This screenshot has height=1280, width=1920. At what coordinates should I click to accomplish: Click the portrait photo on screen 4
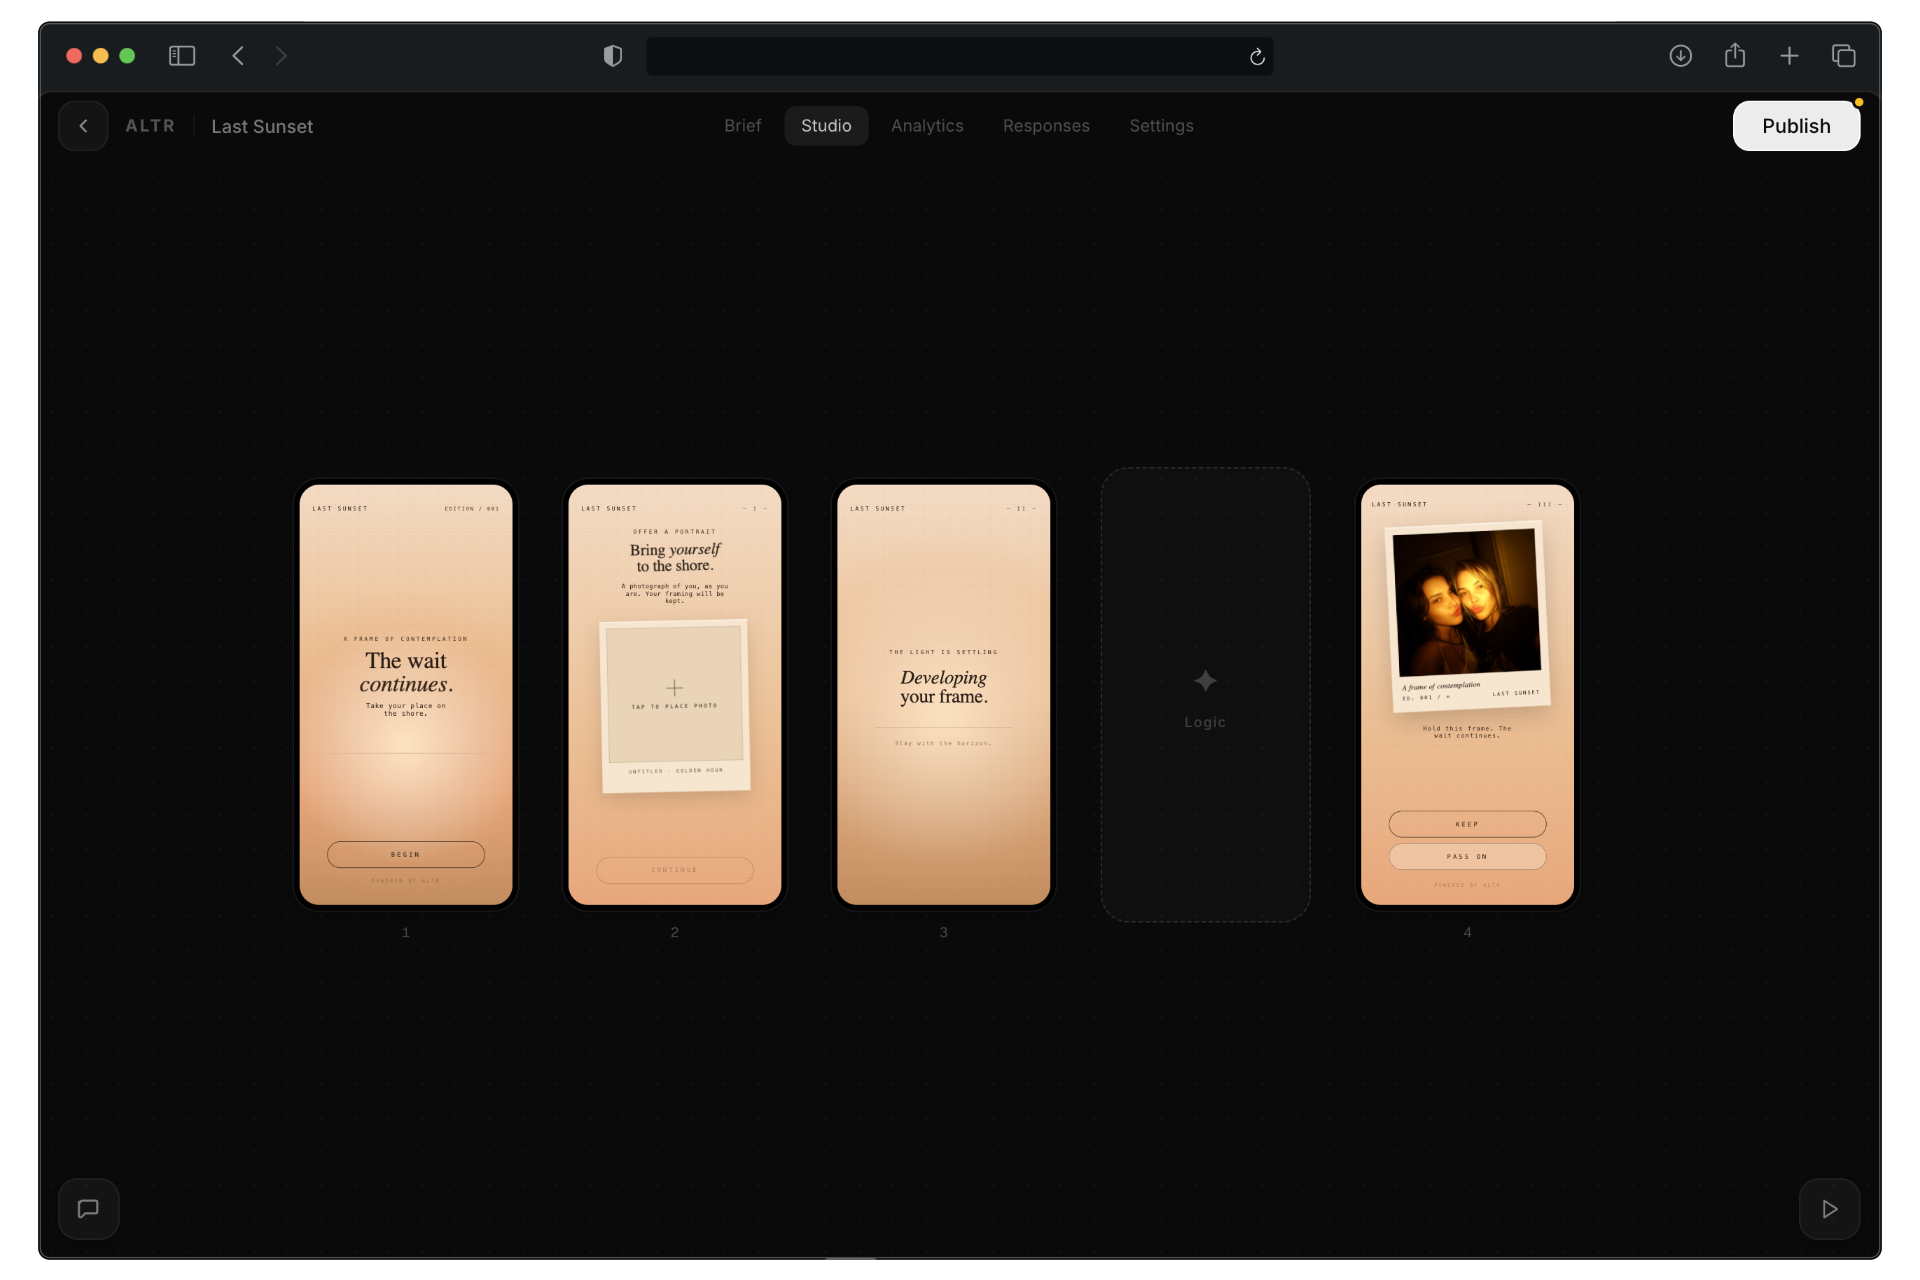click(x=1467, y=603)
